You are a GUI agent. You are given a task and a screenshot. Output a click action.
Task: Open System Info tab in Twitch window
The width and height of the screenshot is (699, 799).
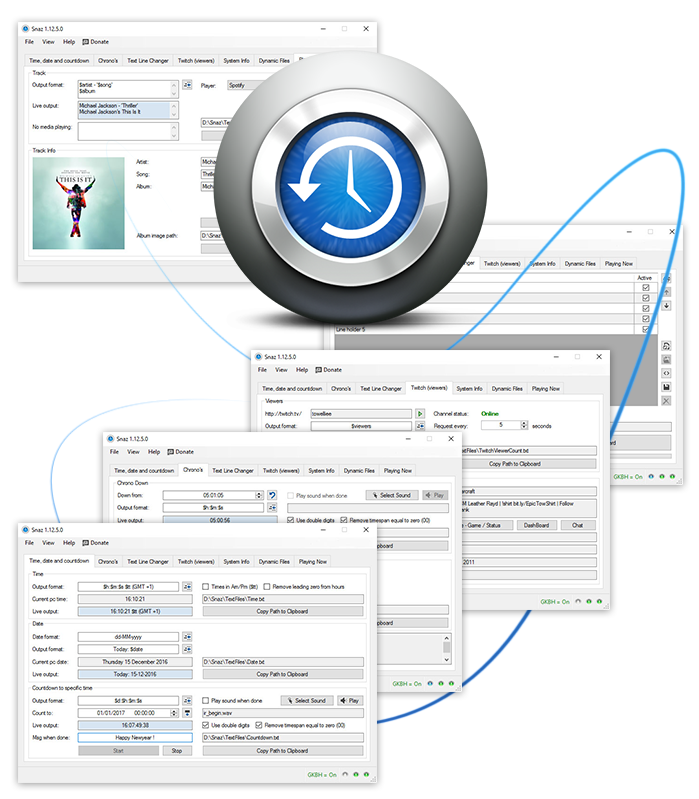tap(469, 389)
